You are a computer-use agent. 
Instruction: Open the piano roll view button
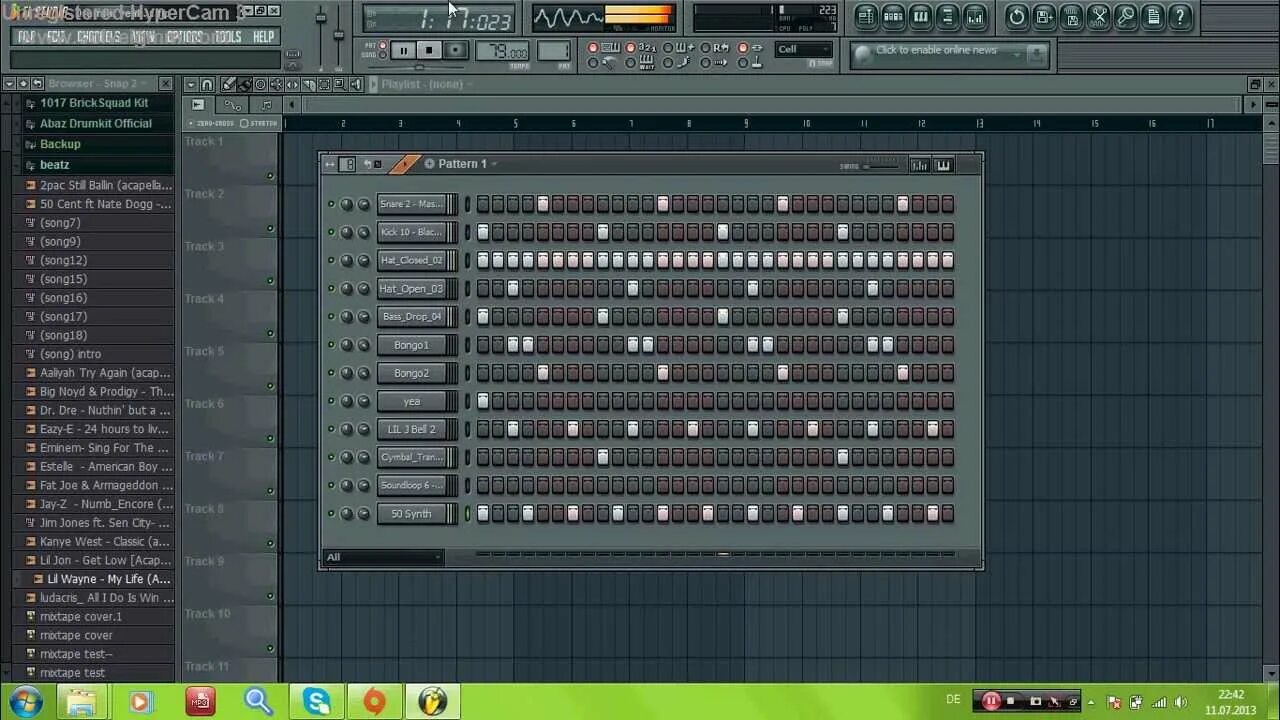pos(920,16)
